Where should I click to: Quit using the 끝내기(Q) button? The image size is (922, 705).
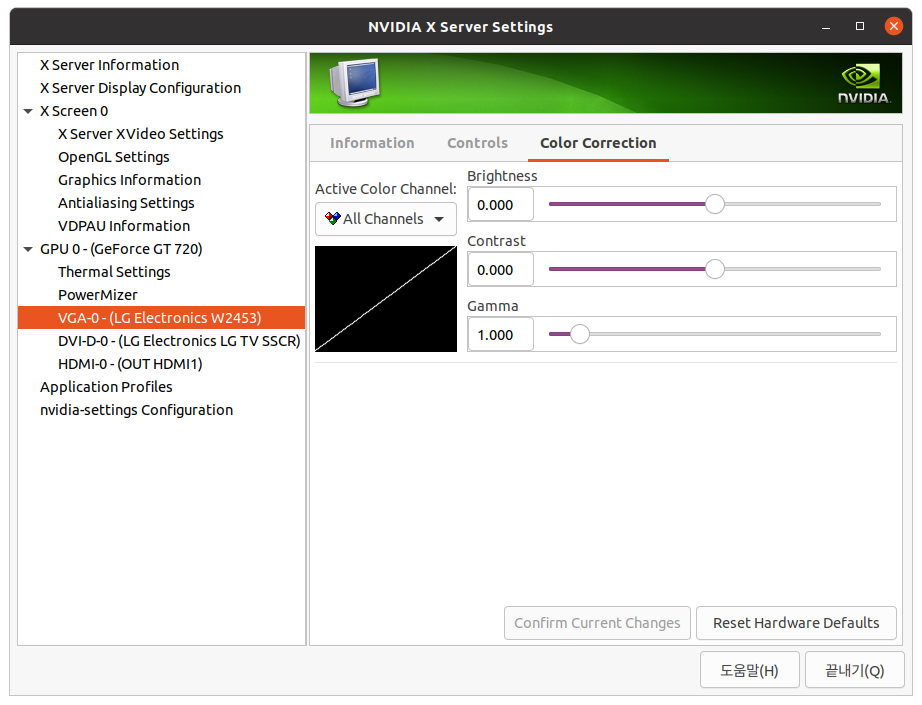point(854,670)
